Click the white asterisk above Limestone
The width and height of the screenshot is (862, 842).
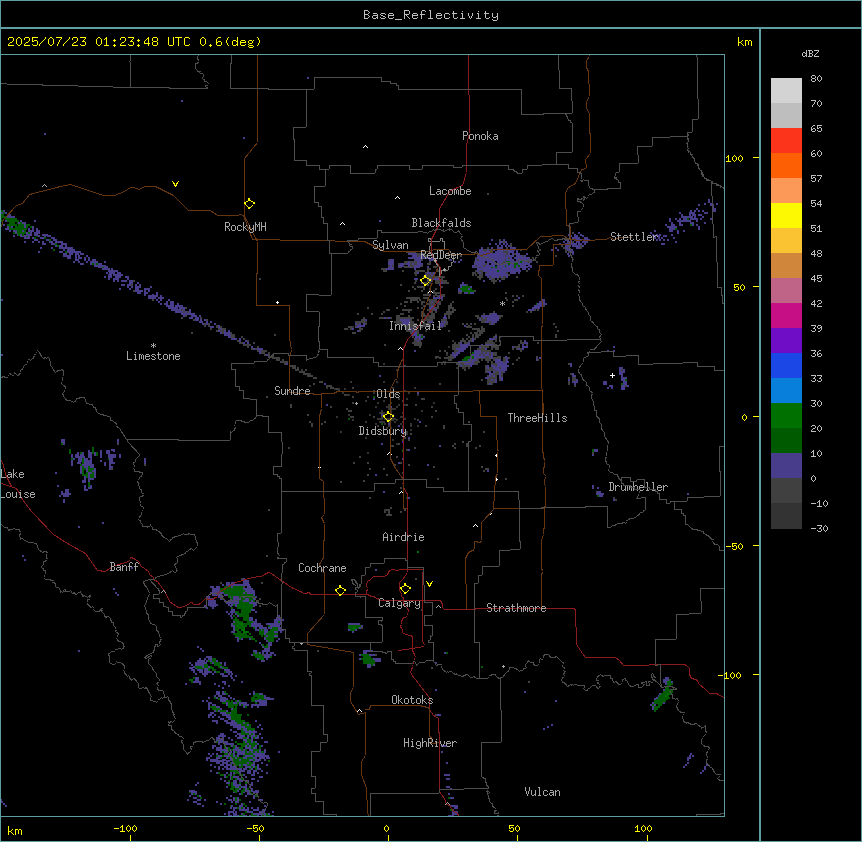[x=153, y=346]
